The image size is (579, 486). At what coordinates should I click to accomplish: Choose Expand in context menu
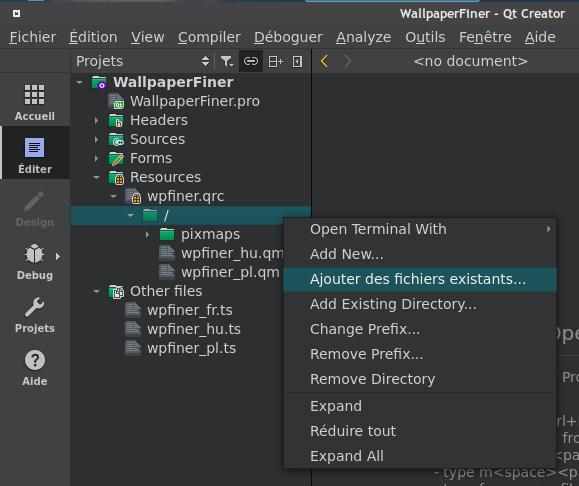(420, 406)
